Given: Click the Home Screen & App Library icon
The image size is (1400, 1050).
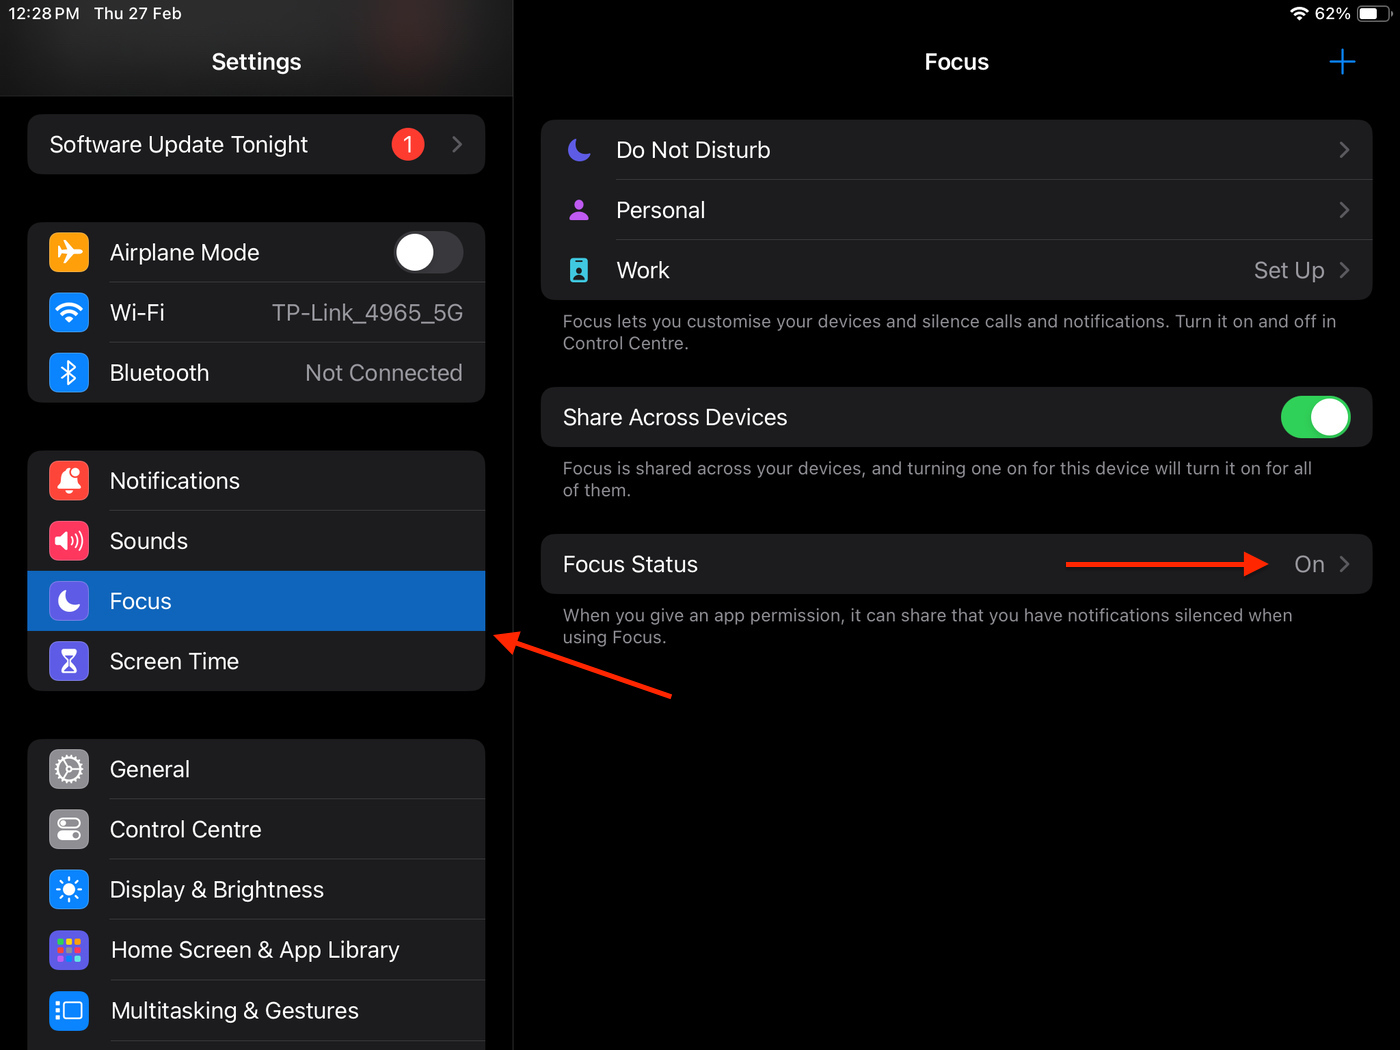Looking at the screenshot, I should pyautogui.click(x=68, y=950).
